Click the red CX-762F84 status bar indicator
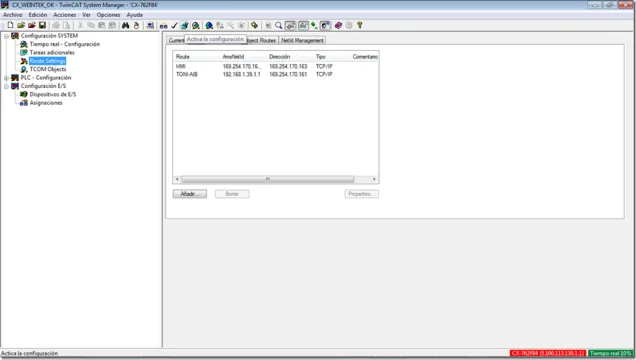 (548, 353)
